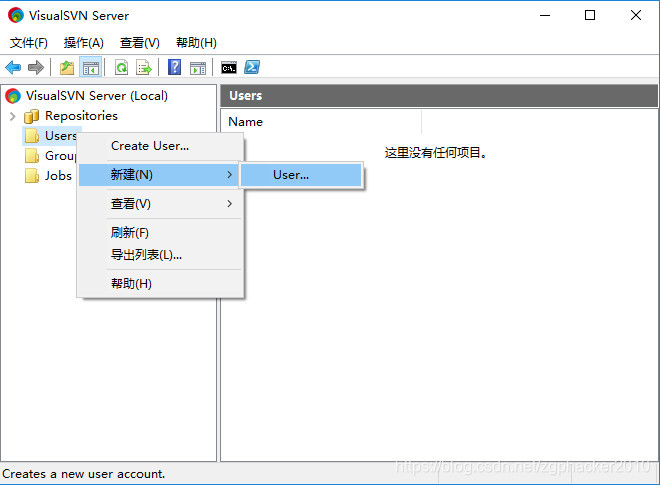Click the Users folder icon in tree
This screenshot has height=485, width=660.
click(32, 136)
